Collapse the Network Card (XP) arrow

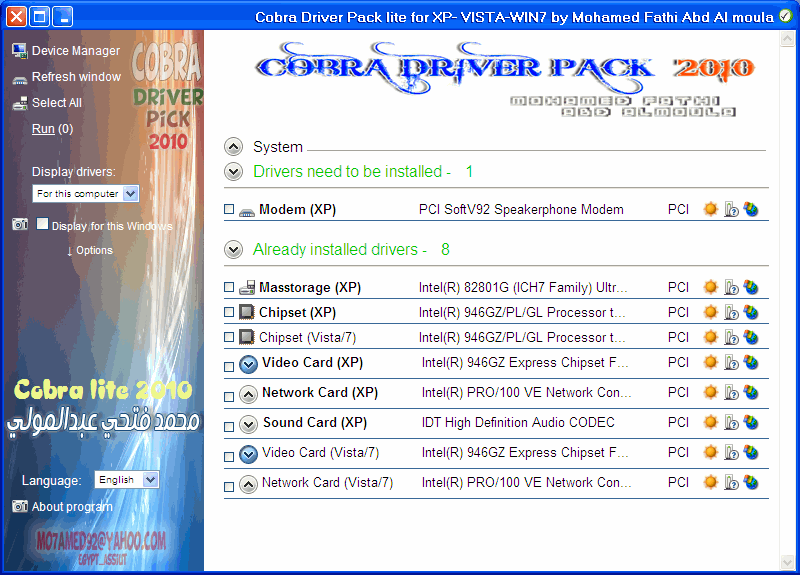pos(248,395)
